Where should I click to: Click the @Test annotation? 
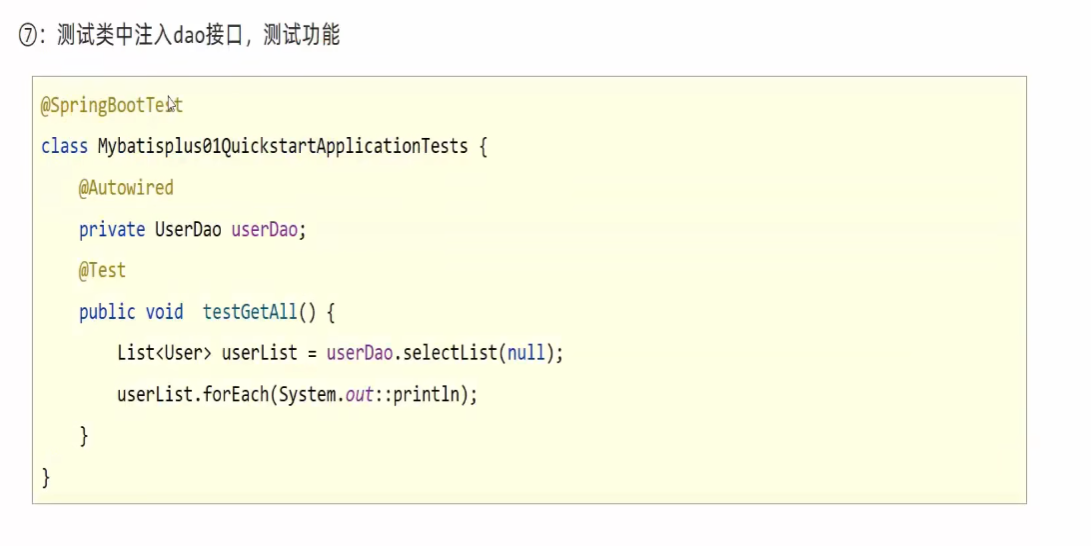point(102,271)
